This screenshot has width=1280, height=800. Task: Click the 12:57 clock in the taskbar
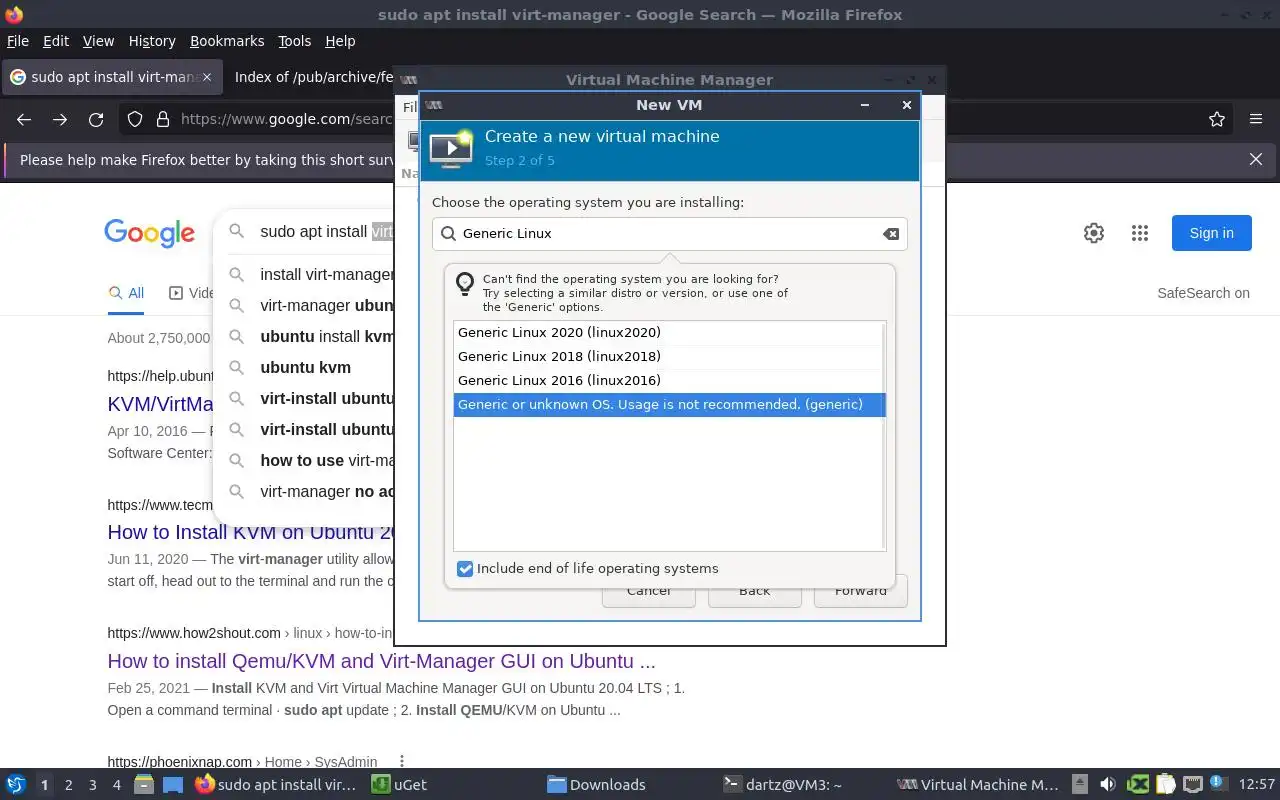[x=1257, y=785]
